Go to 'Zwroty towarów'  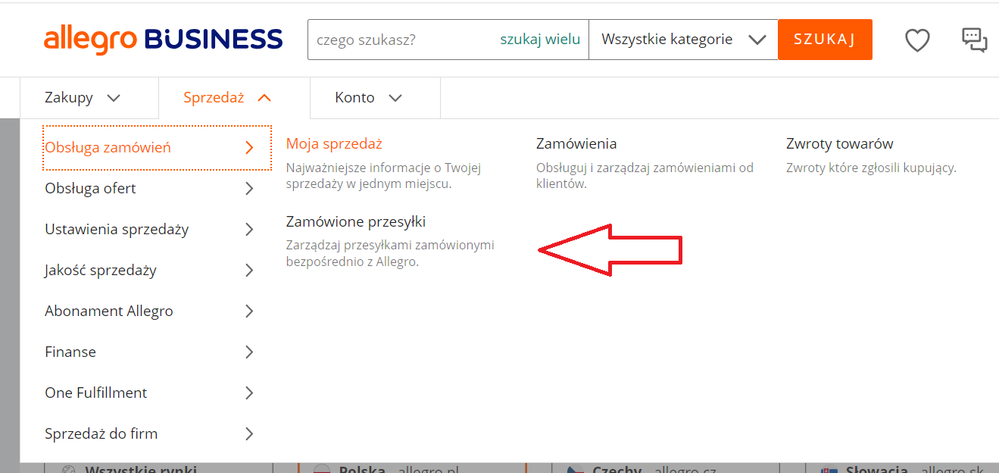pyautogui.click(x=840, y=143)
